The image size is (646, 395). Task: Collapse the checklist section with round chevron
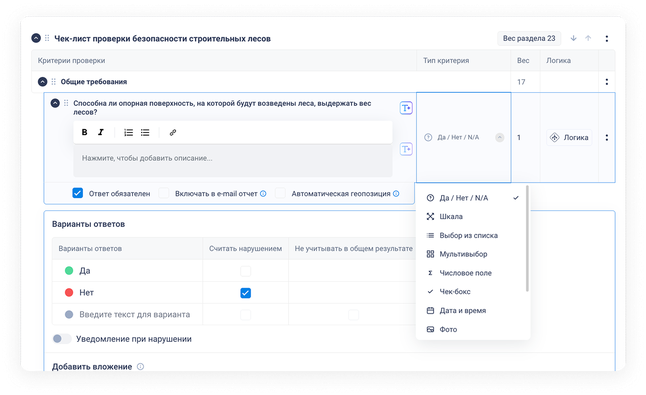pyautogui.click(x=36, y=38)
